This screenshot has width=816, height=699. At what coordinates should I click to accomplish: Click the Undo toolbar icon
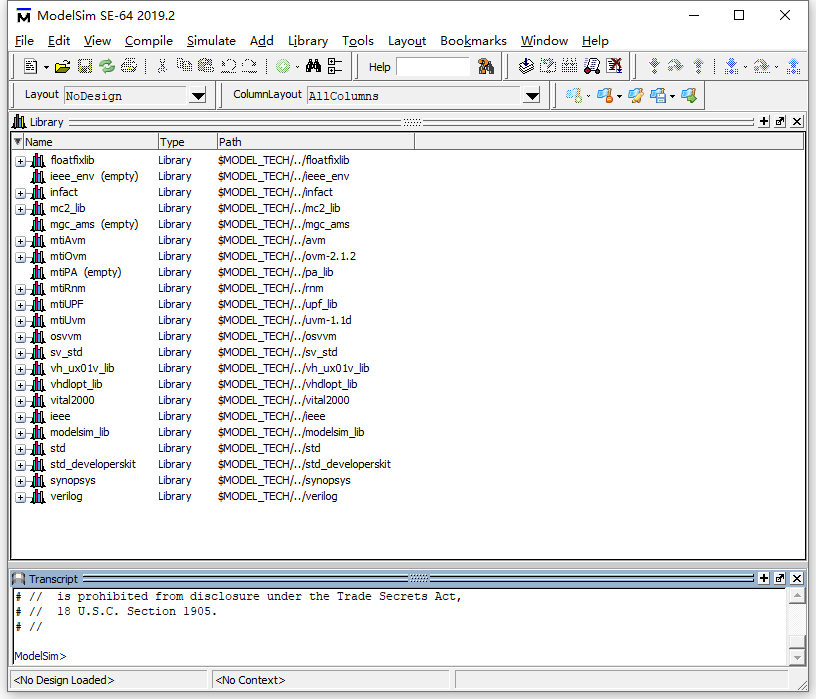point(228,66)
